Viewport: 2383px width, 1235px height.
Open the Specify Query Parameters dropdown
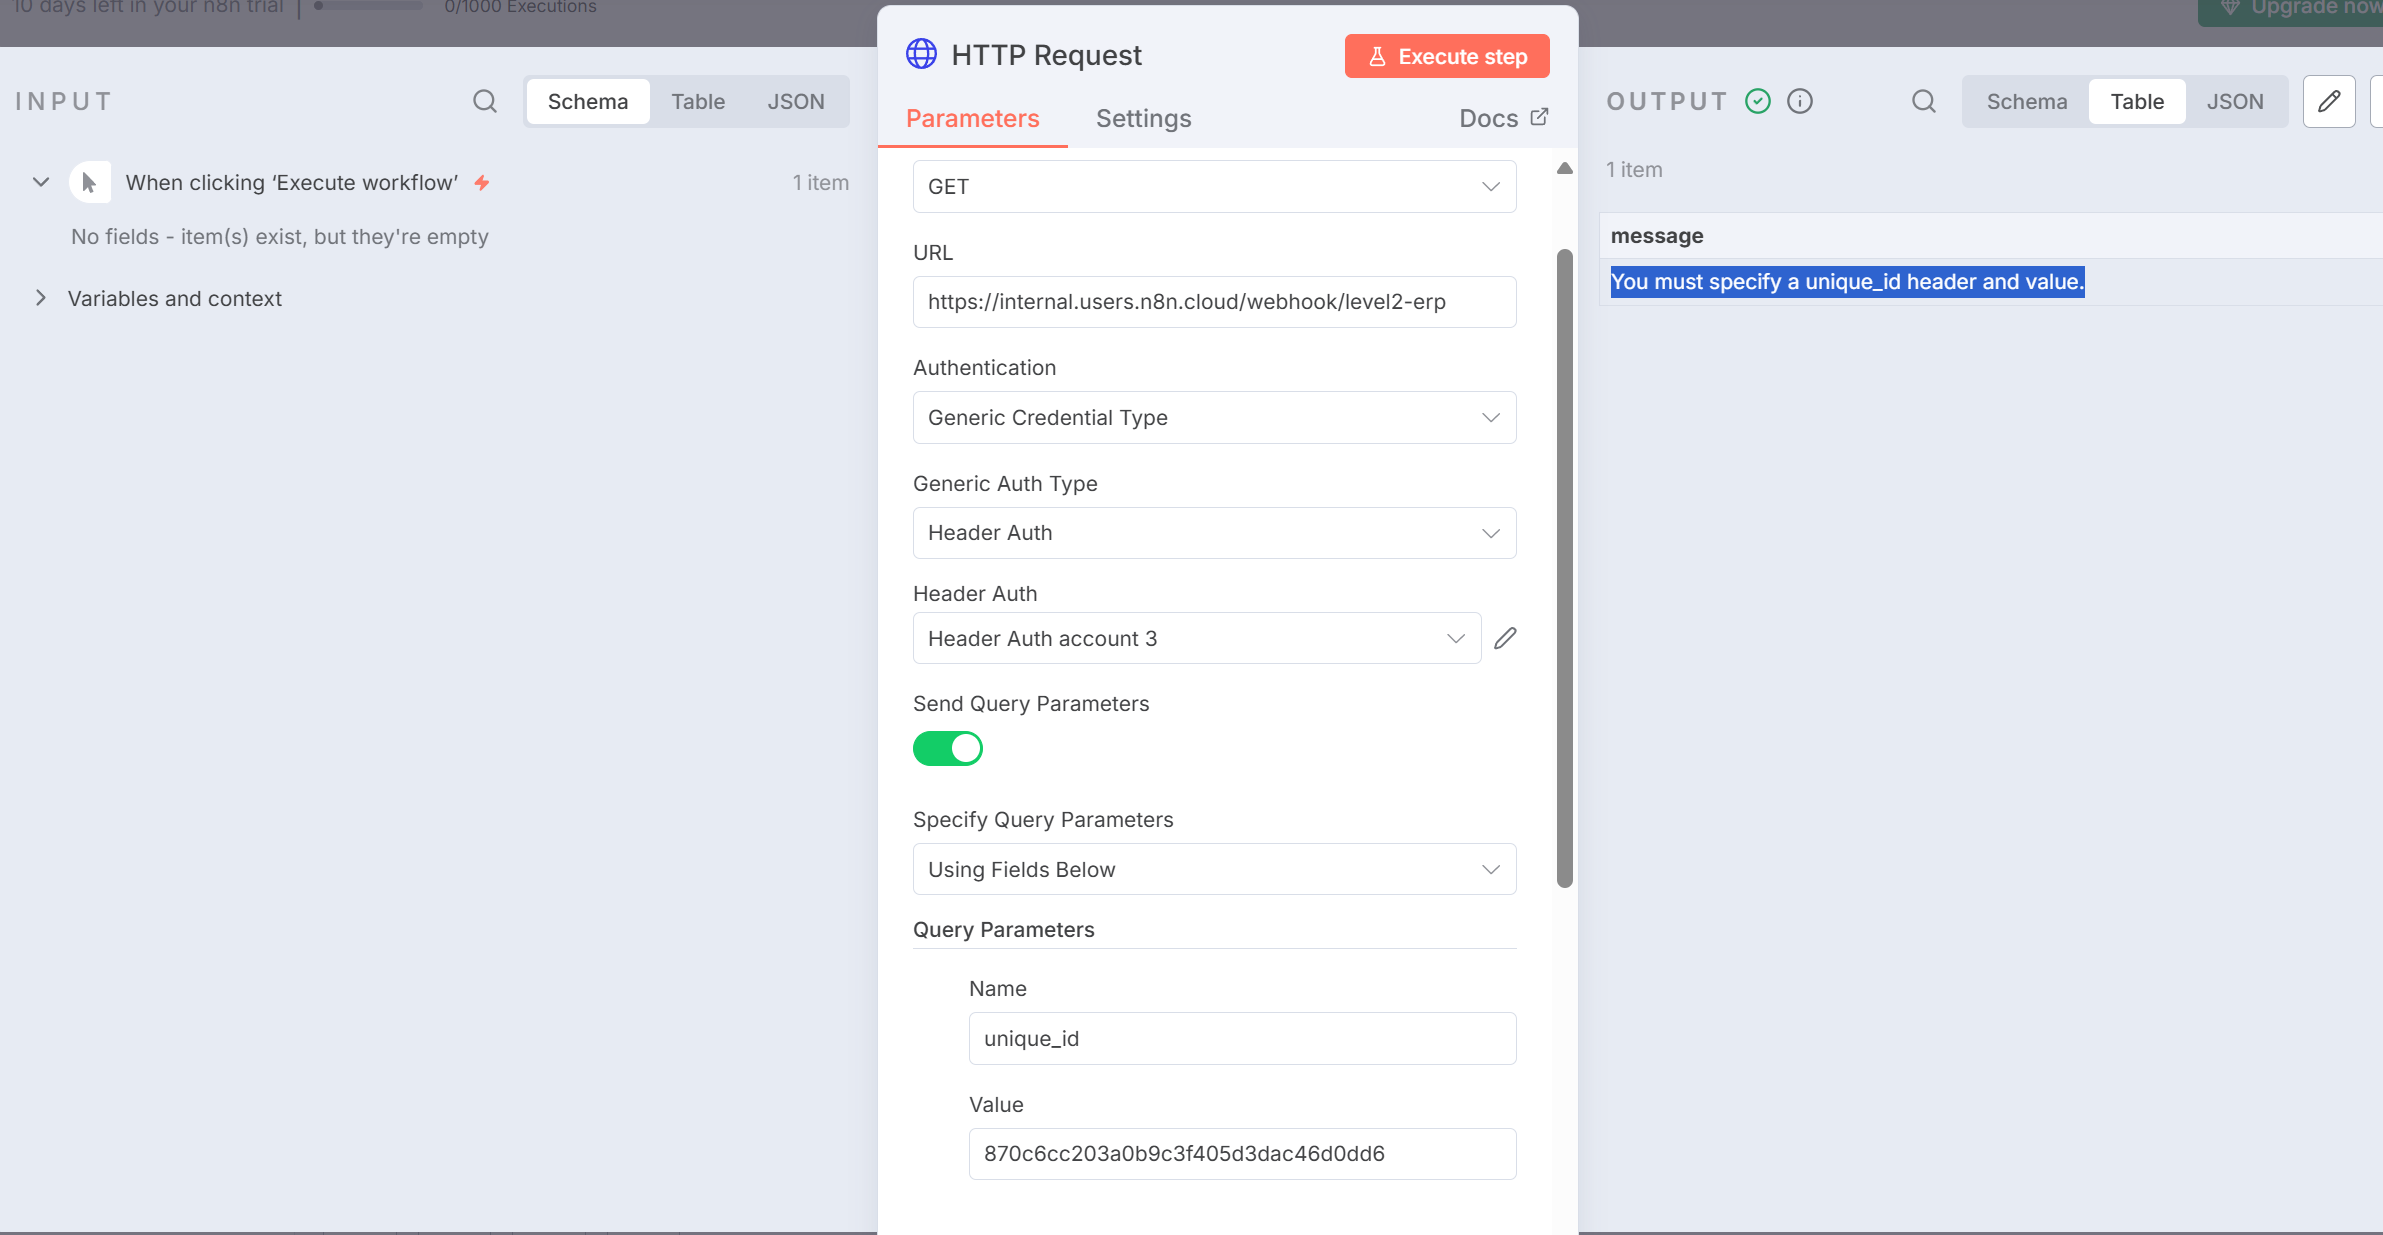click(1213, 869)
